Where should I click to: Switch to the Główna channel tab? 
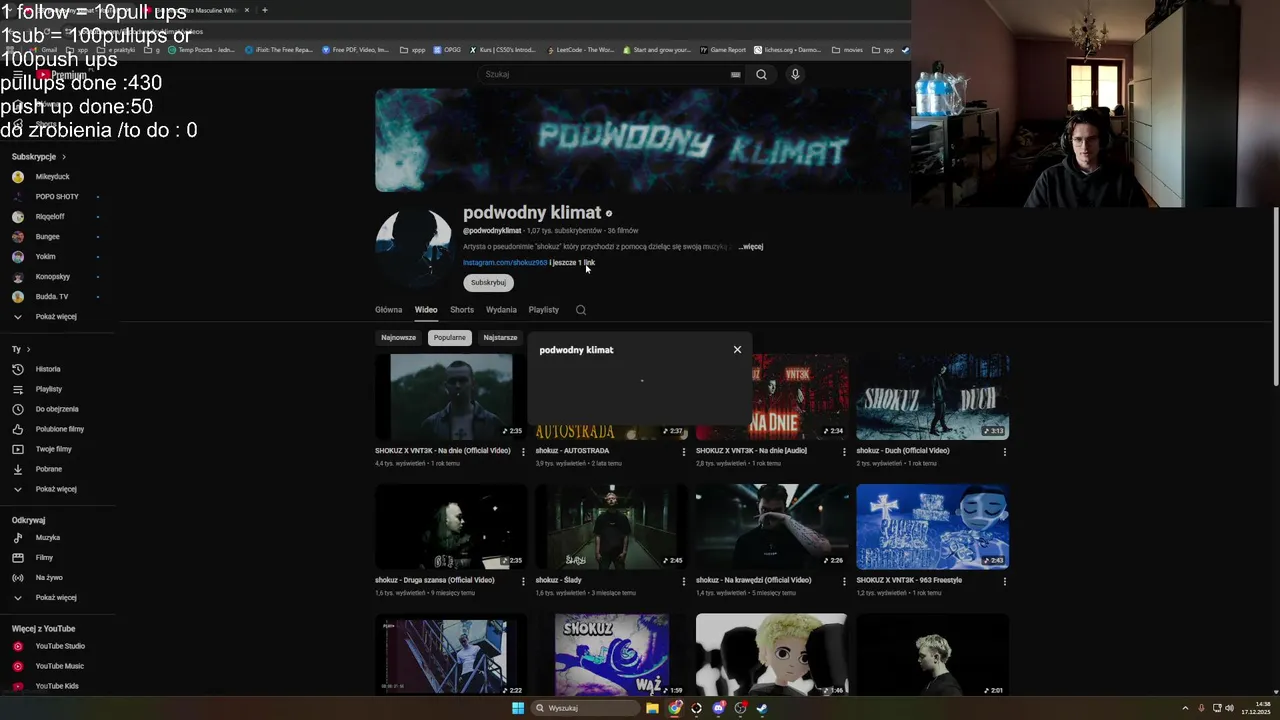point(388,310)
